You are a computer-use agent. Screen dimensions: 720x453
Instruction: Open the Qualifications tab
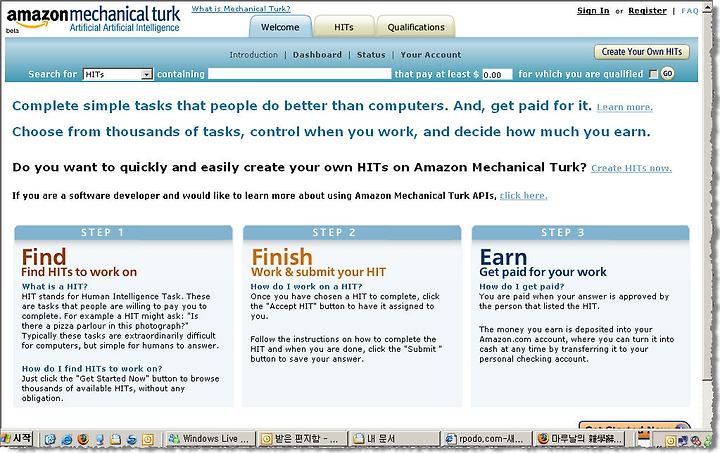[x=416, y=27]
